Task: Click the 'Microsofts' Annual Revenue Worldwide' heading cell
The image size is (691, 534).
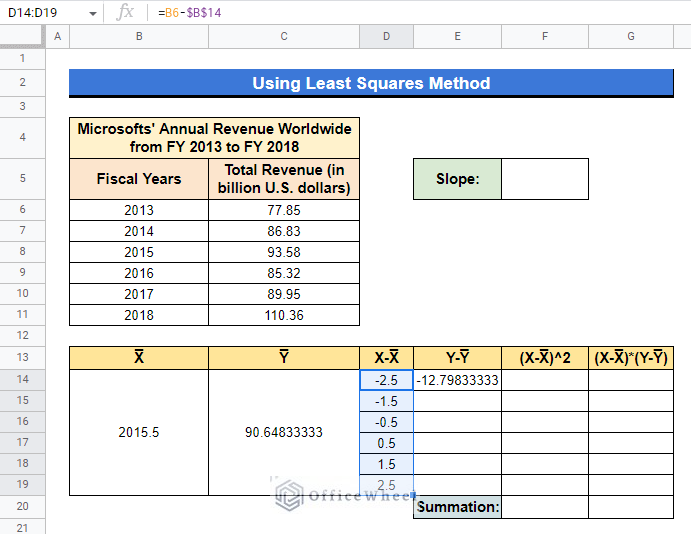Action: [214, 138]
